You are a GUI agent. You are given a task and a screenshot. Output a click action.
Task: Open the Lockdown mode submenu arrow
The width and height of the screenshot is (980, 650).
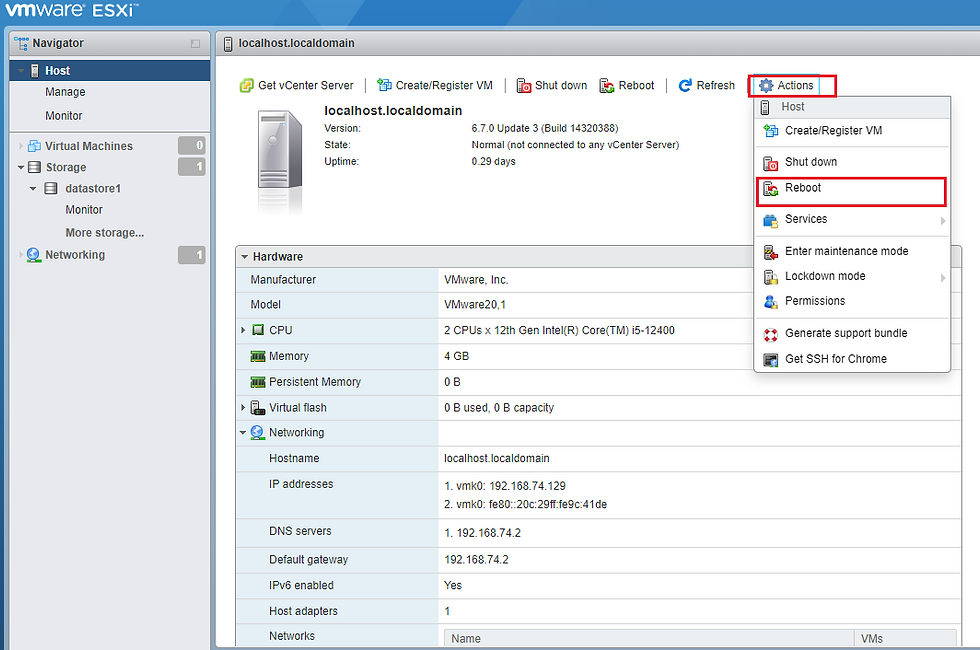point(942,278)
